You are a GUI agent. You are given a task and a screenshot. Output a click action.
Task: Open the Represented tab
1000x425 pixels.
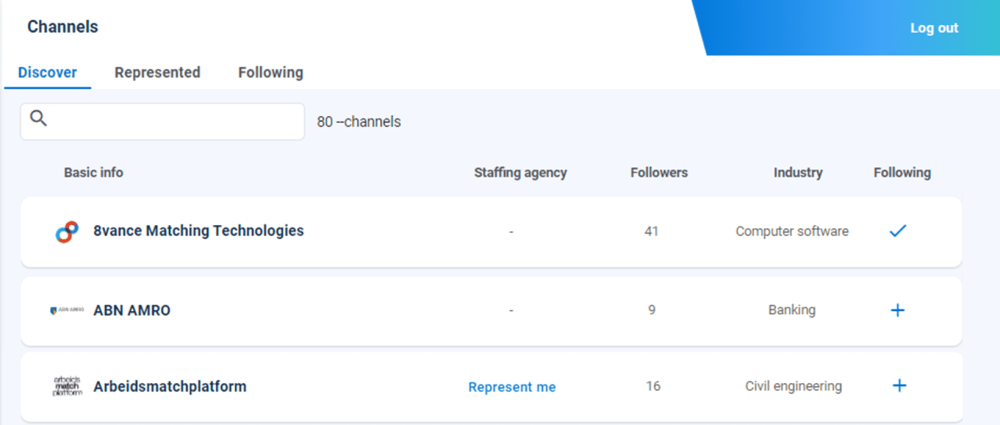pyautogui.click(x=157, y=73)
